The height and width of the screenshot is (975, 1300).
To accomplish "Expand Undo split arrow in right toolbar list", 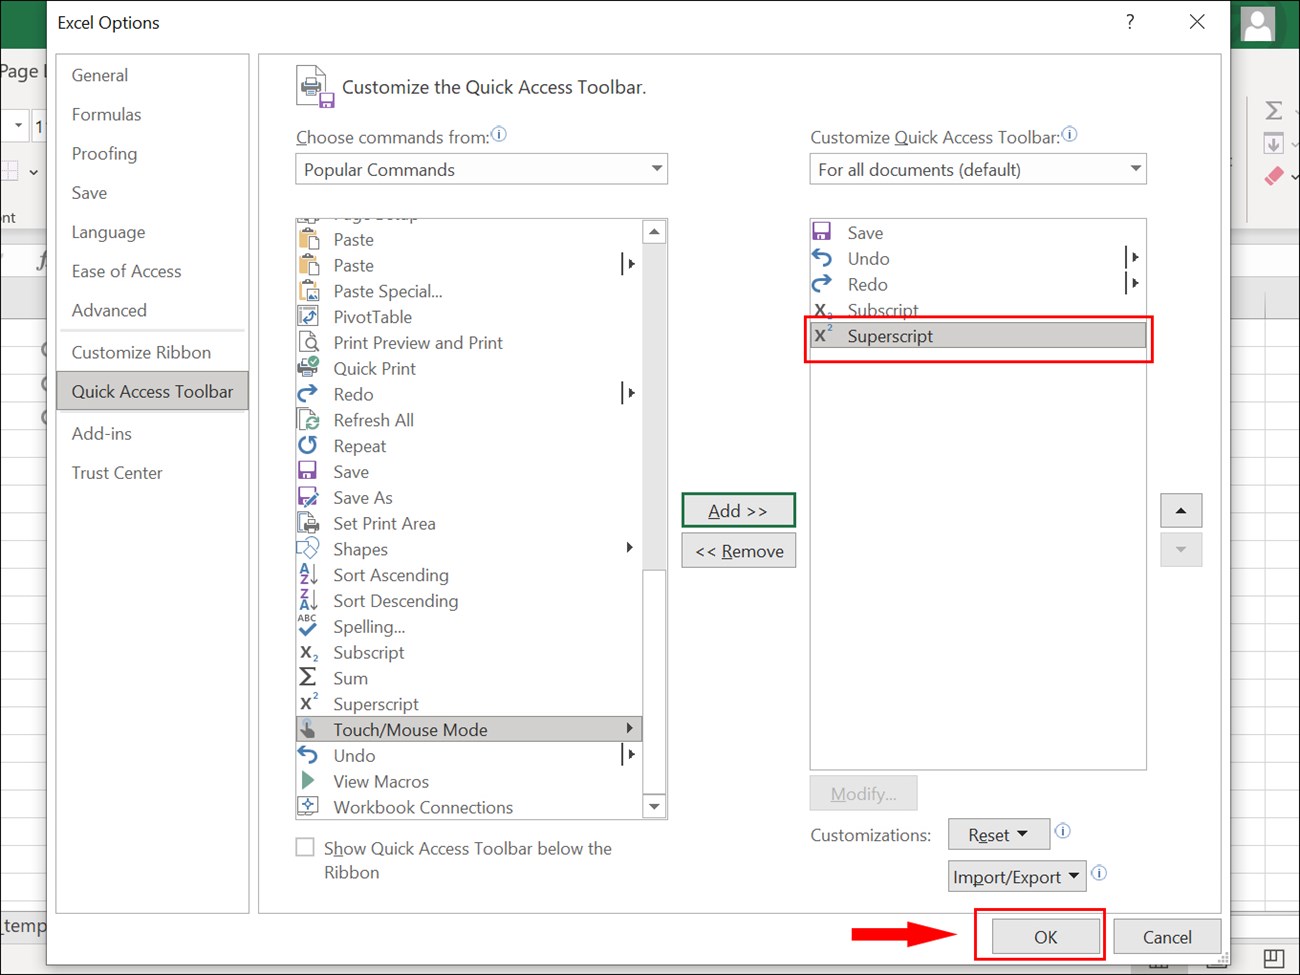I will [x=1134, y=258].
